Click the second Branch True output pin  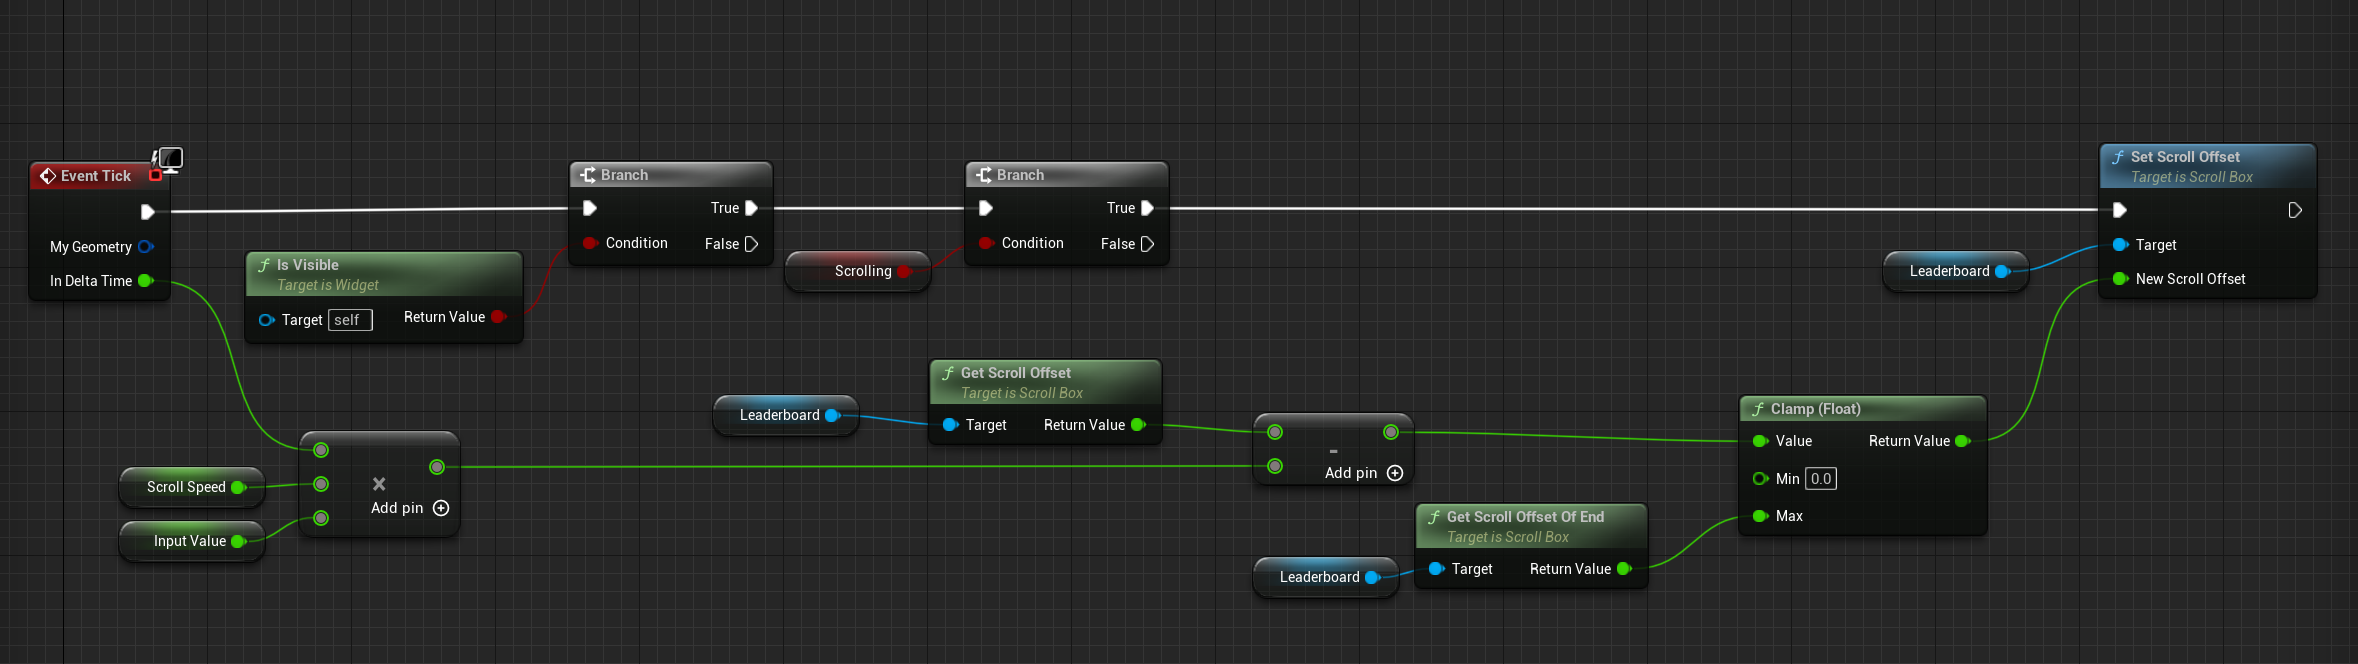1148,208
